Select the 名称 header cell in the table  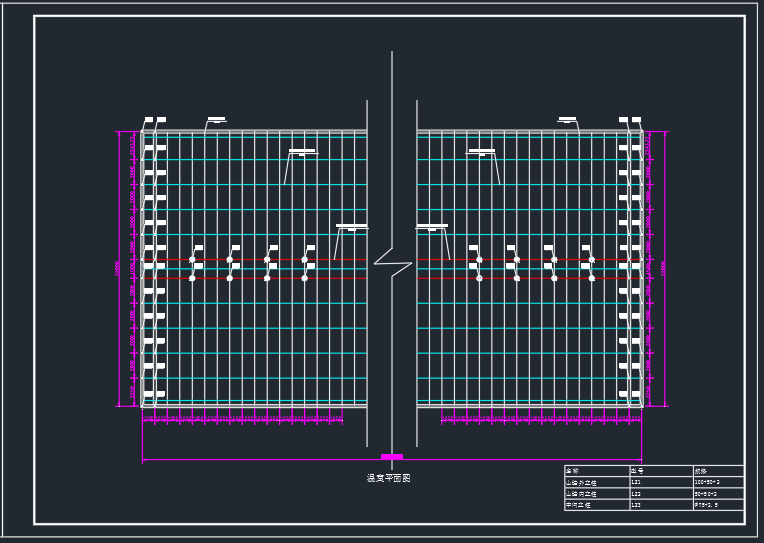[573, 470]
